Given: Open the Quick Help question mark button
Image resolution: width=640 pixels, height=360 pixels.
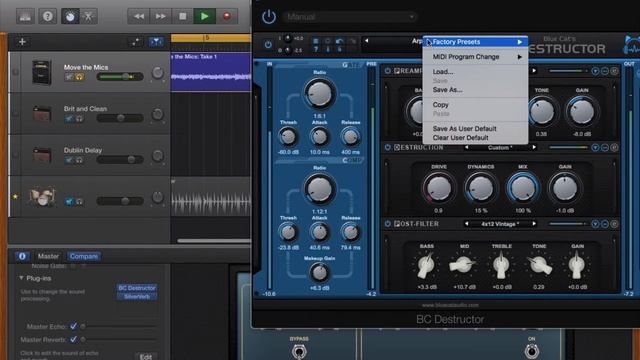Looking at the screenshot, I should pos(48,16).
